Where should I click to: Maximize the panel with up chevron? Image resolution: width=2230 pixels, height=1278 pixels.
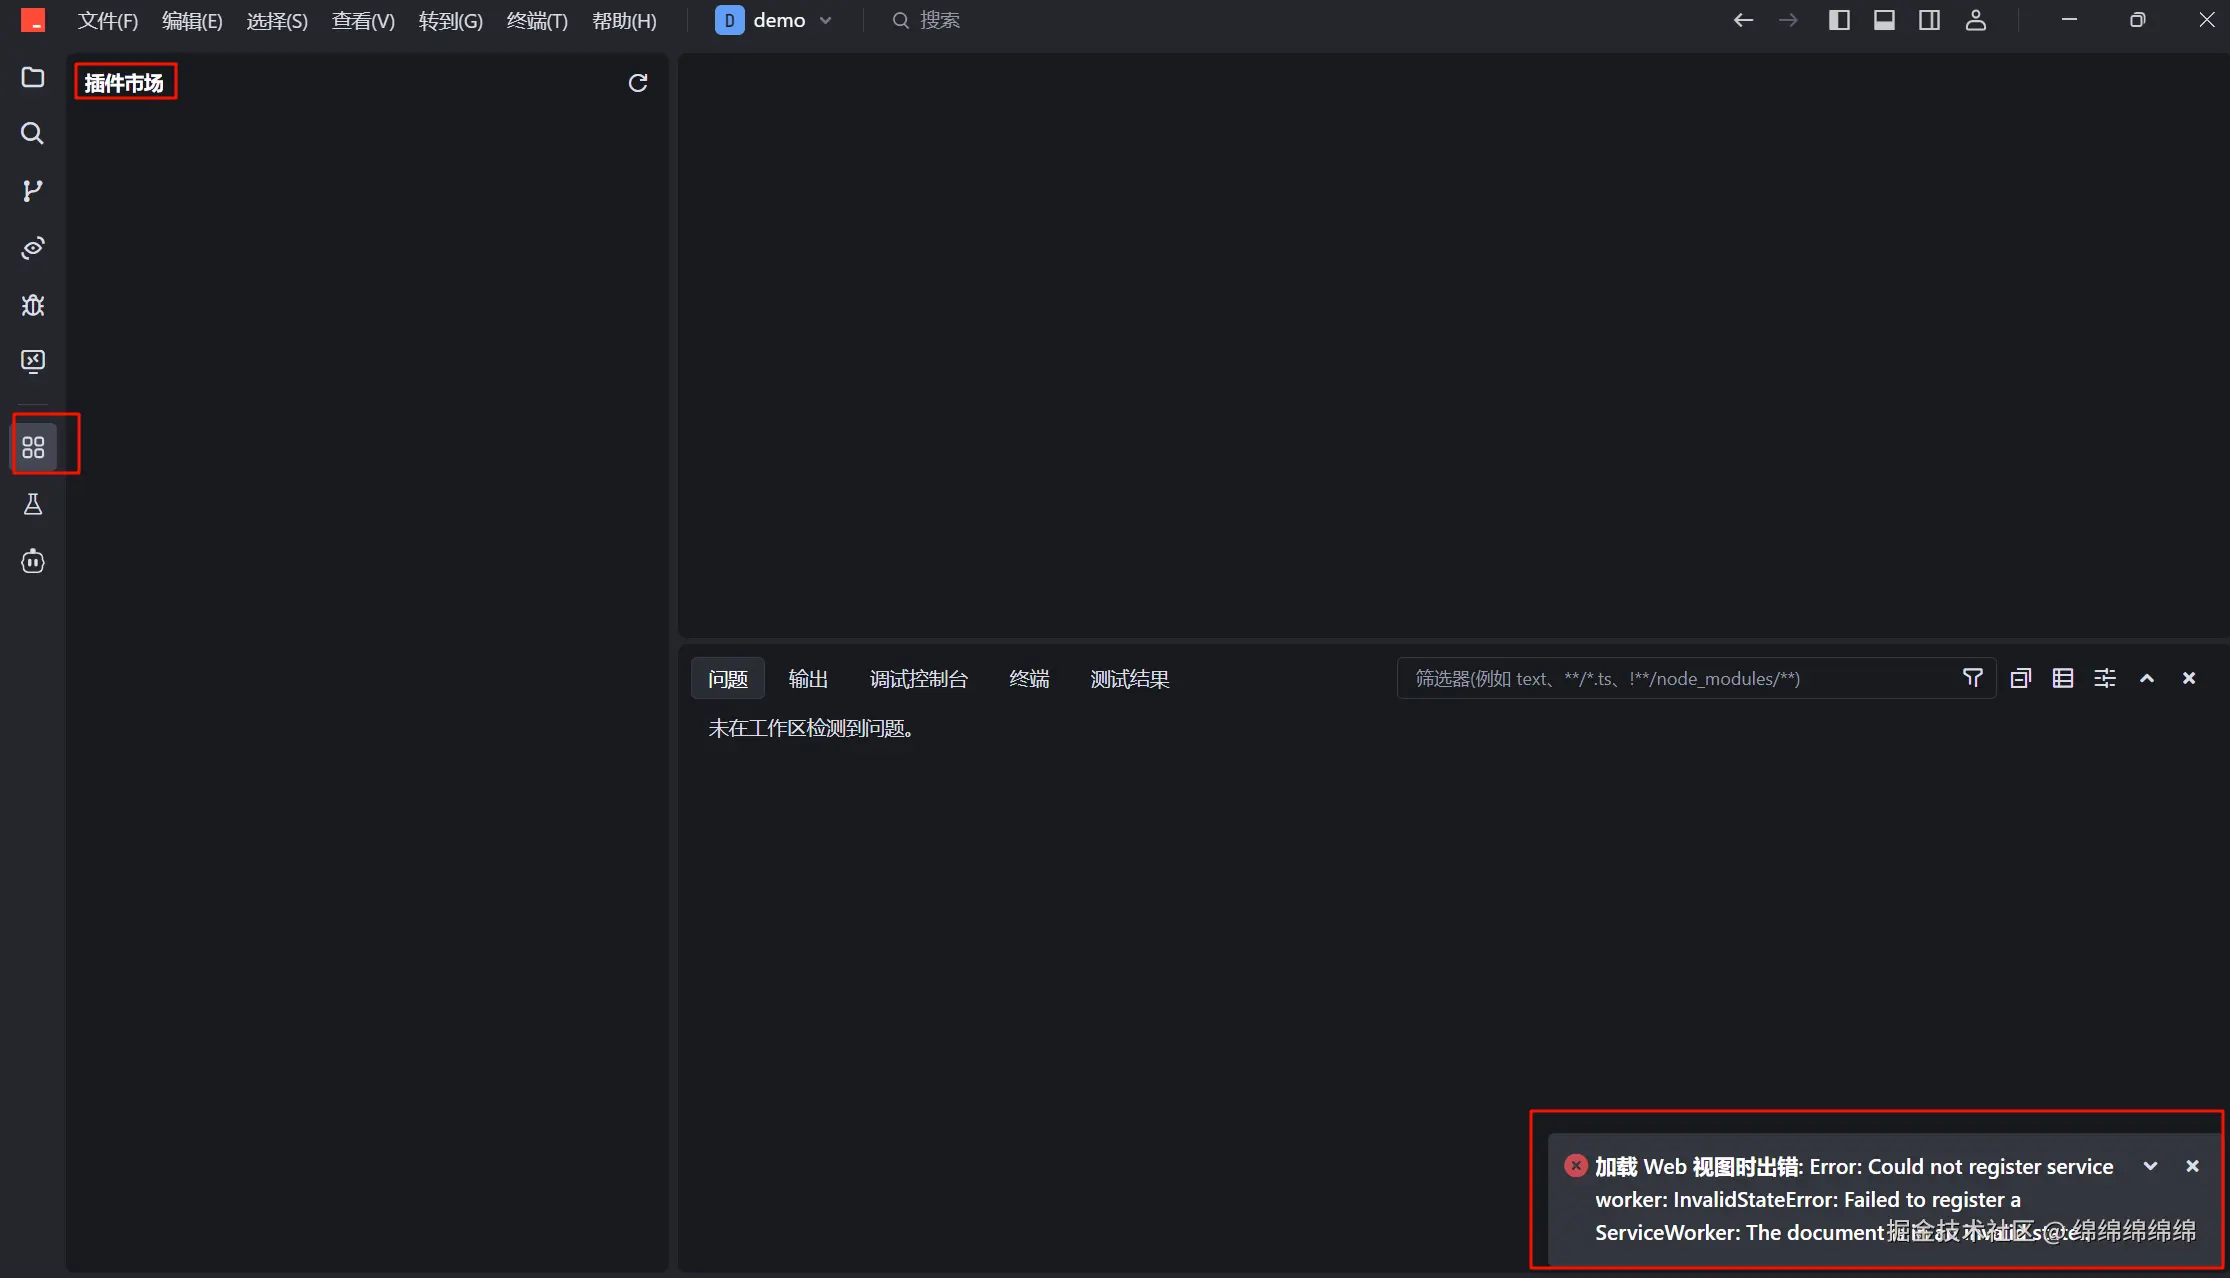tap(2147, 678)
